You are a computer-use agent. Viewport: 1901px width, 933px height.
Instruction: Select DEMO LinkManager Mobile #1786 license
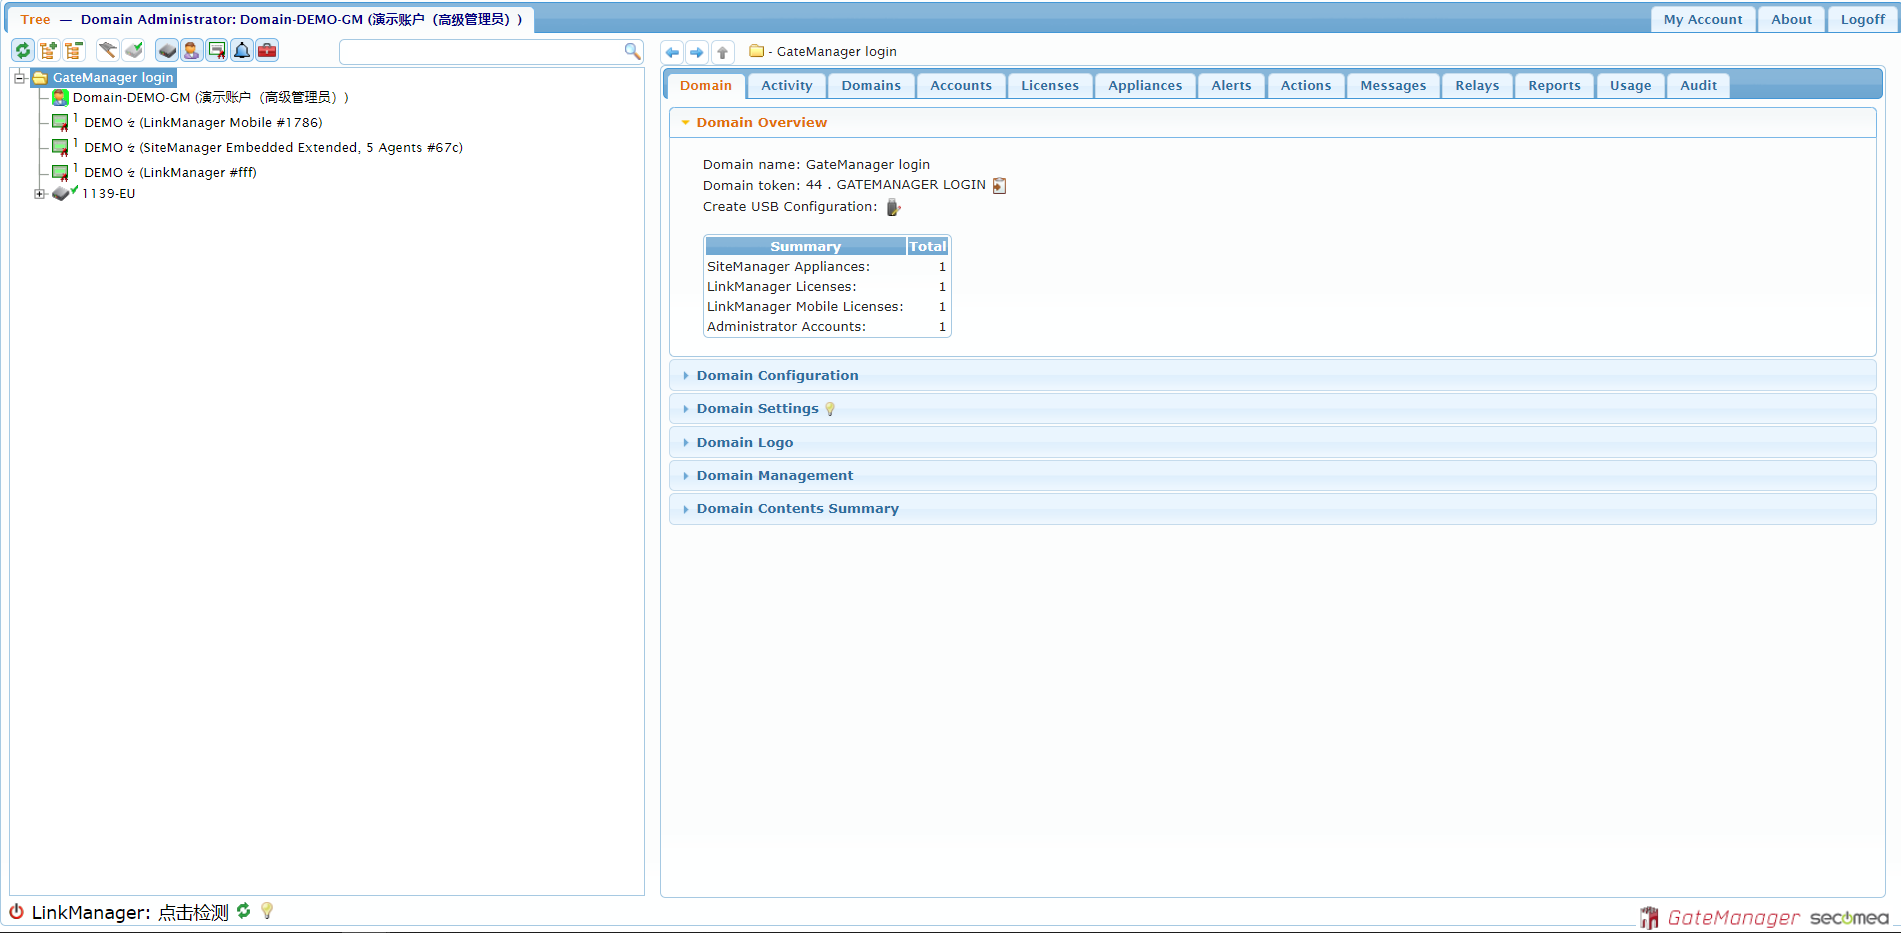pos(203,122)
